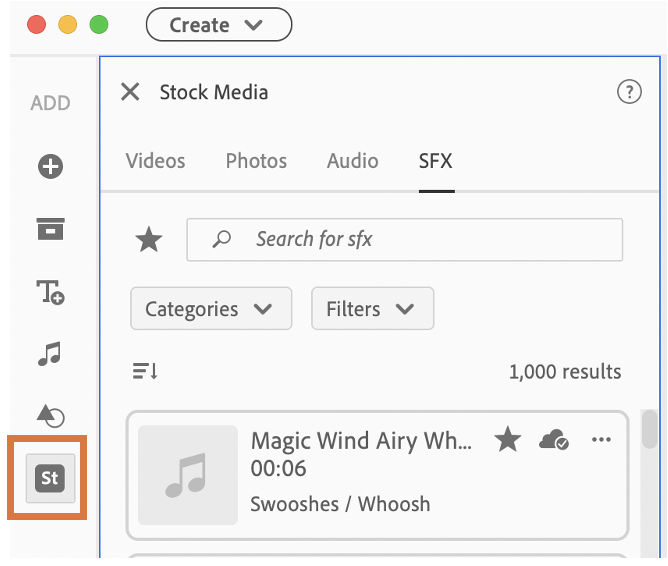
Task: Open the Create dropdown menu
Action: click(218, 25)
